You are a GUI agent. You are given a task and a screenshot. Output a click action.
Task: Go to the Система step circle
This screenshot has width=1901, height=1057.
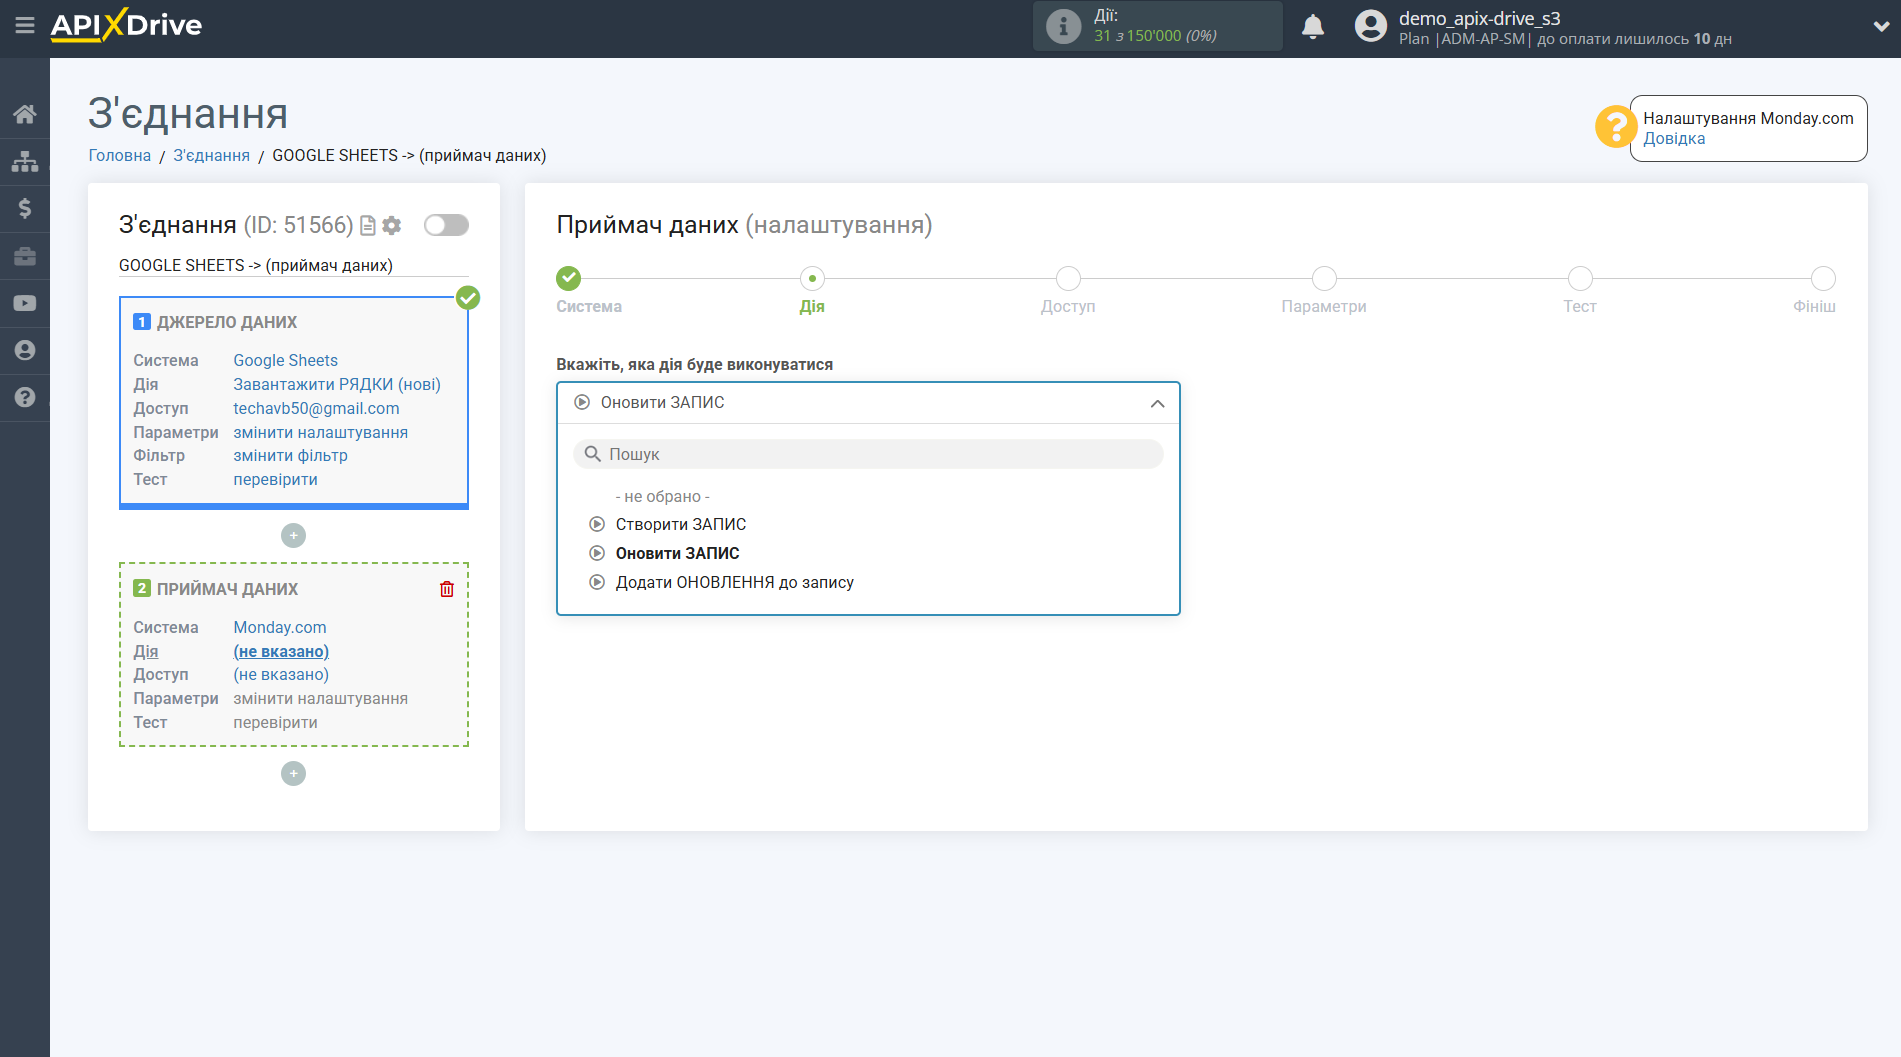pos(569,278)
